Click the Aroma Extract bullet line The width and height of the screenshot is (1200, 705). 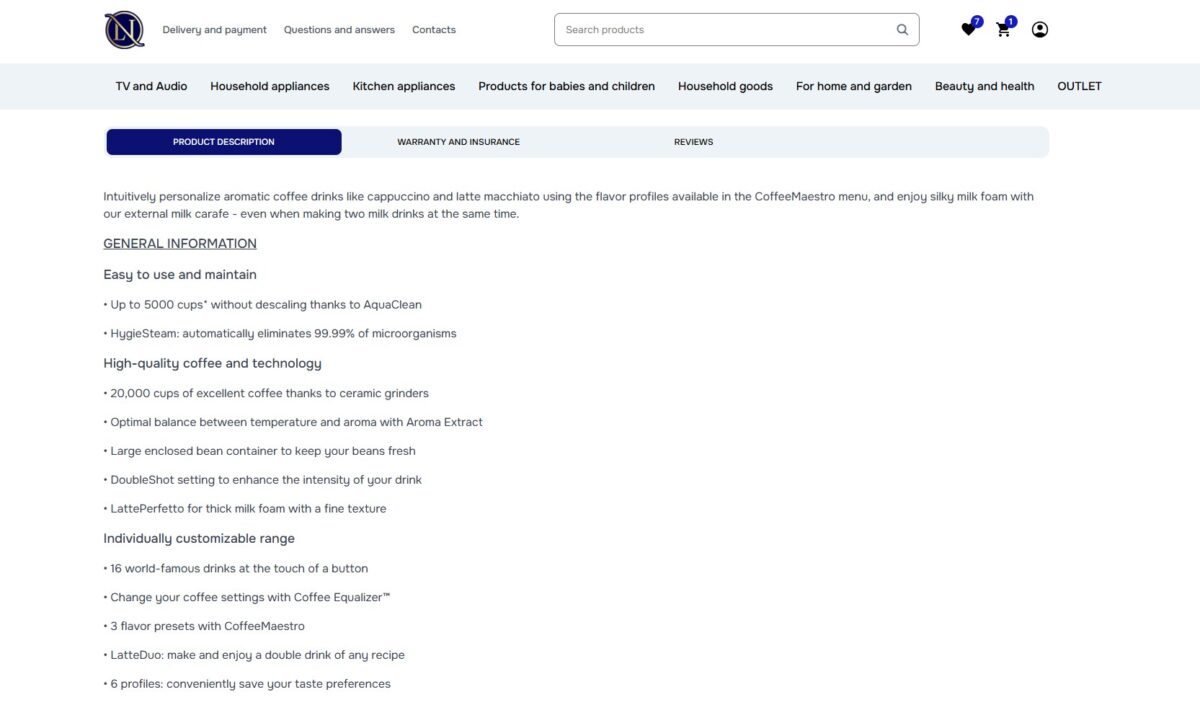click(x=293, y=422)
